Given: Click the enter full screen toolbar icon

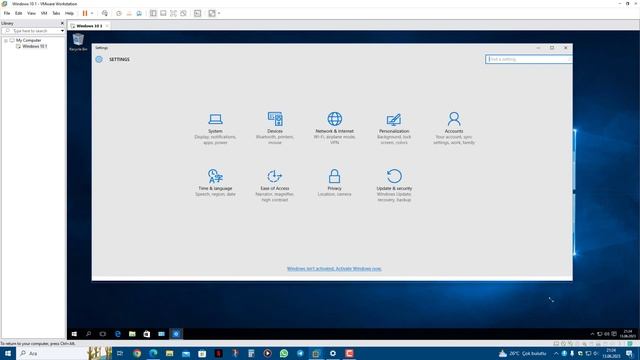Looking at the screenshot, I should point(173,13).
